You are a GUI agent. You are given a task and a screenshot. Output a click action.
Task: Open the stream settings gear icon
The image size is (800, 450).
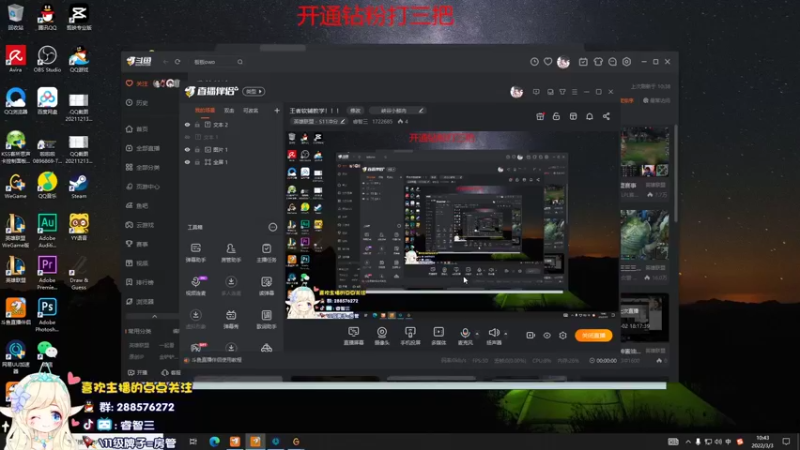pos(562,335)
